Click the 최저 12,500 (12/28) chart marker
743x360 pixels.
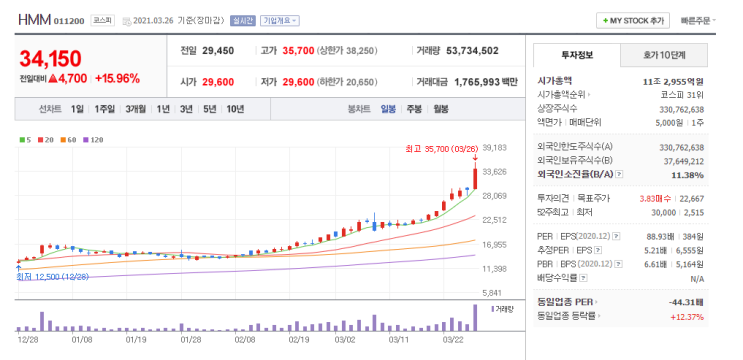pos(53,277)
